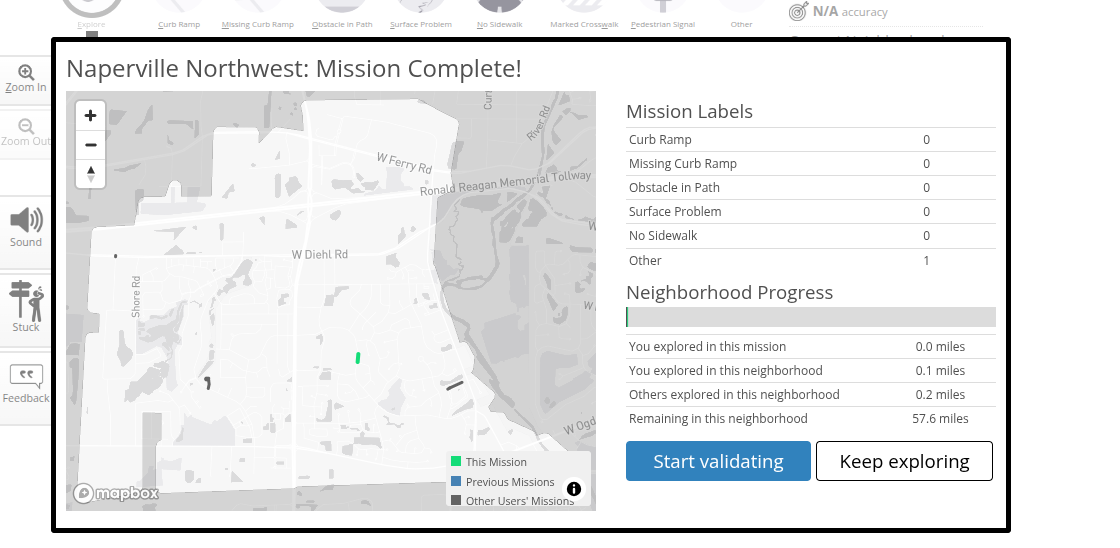Screen dimensions: 1120x548
Task: Click the gray Other Users' Missions swatch
Action: [x=456, y=501]
